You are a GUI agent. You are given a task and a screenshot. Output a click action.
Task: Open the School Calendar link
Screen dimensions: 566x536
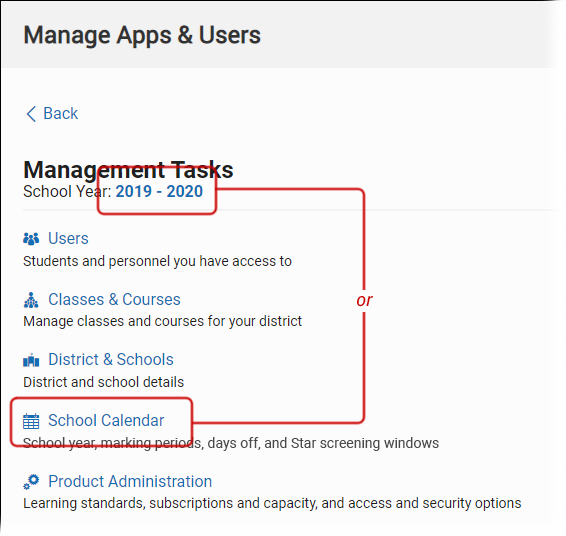pos(106,420)
